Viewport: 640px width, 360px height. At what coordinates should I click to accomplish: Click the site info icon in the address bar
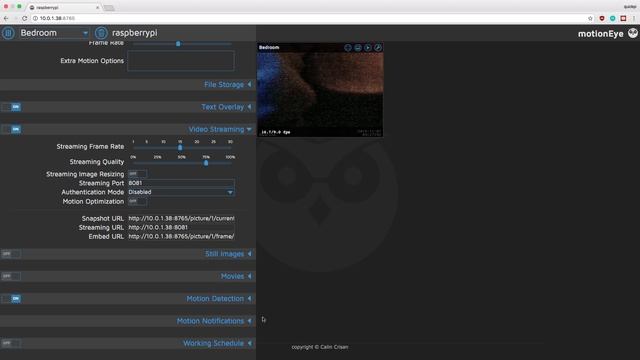(35, 18)
